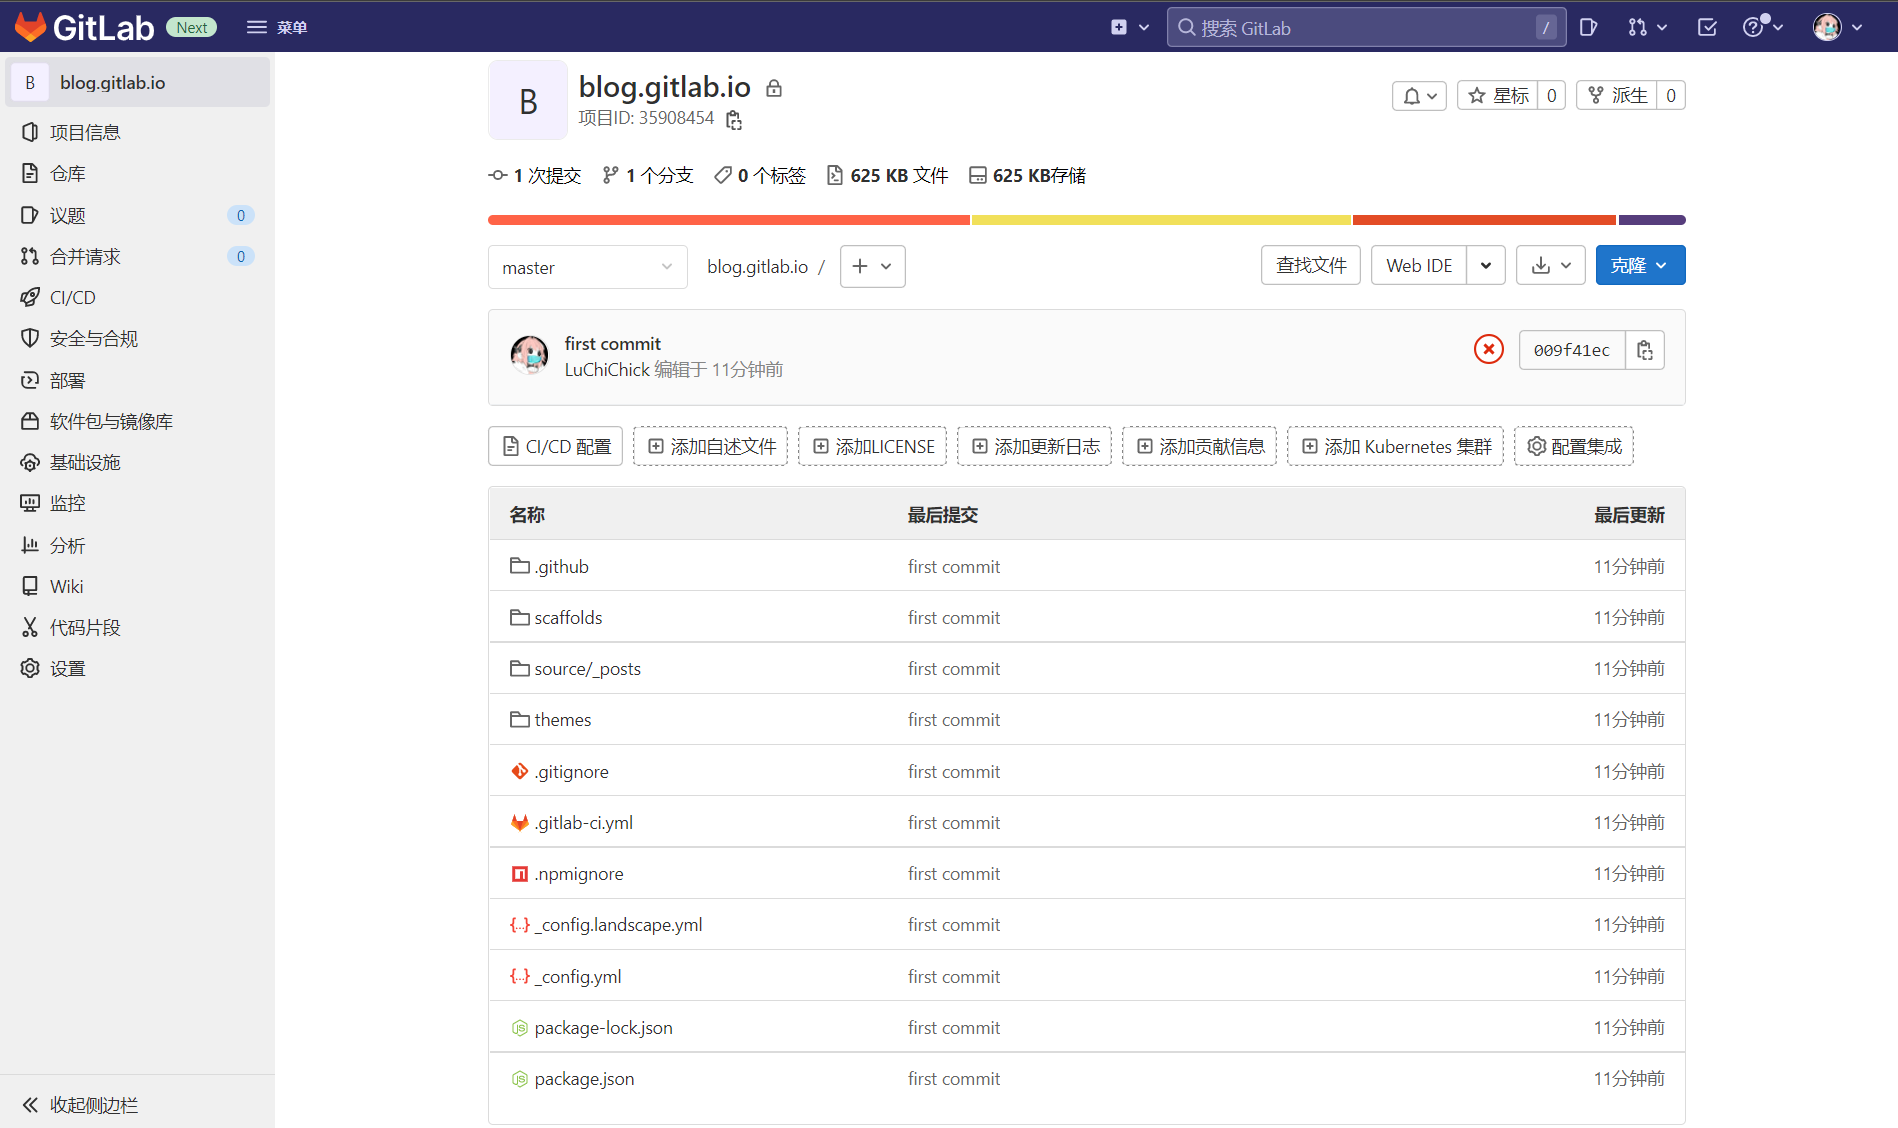Open the .github folder
1898x1128 pixels.
pyautogui.click(x=562, y=566)
